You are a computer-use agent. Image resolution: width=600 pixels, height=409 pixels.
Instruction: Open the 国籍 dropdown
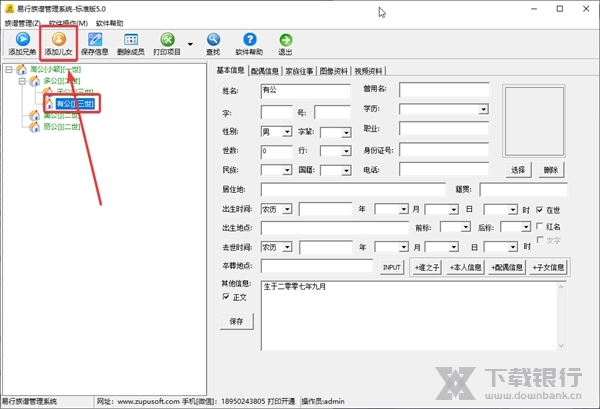pyautogui.click(x=346, y=170)
